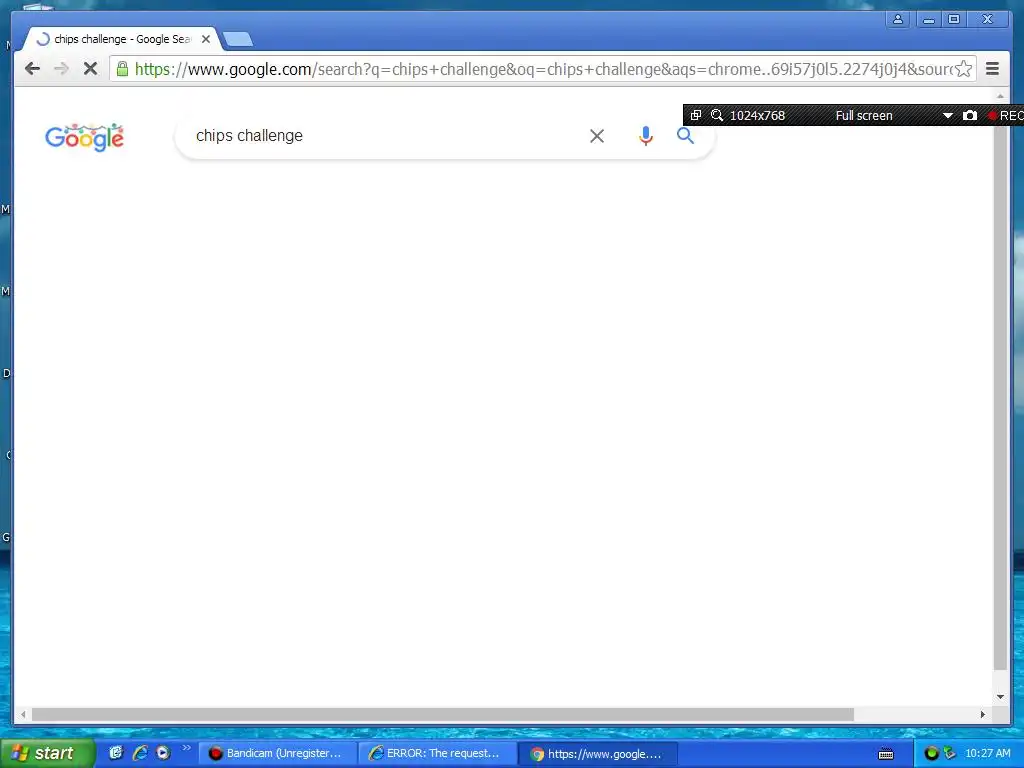Switch to ERROR: The request taskbar window

(x=438, y=754)
